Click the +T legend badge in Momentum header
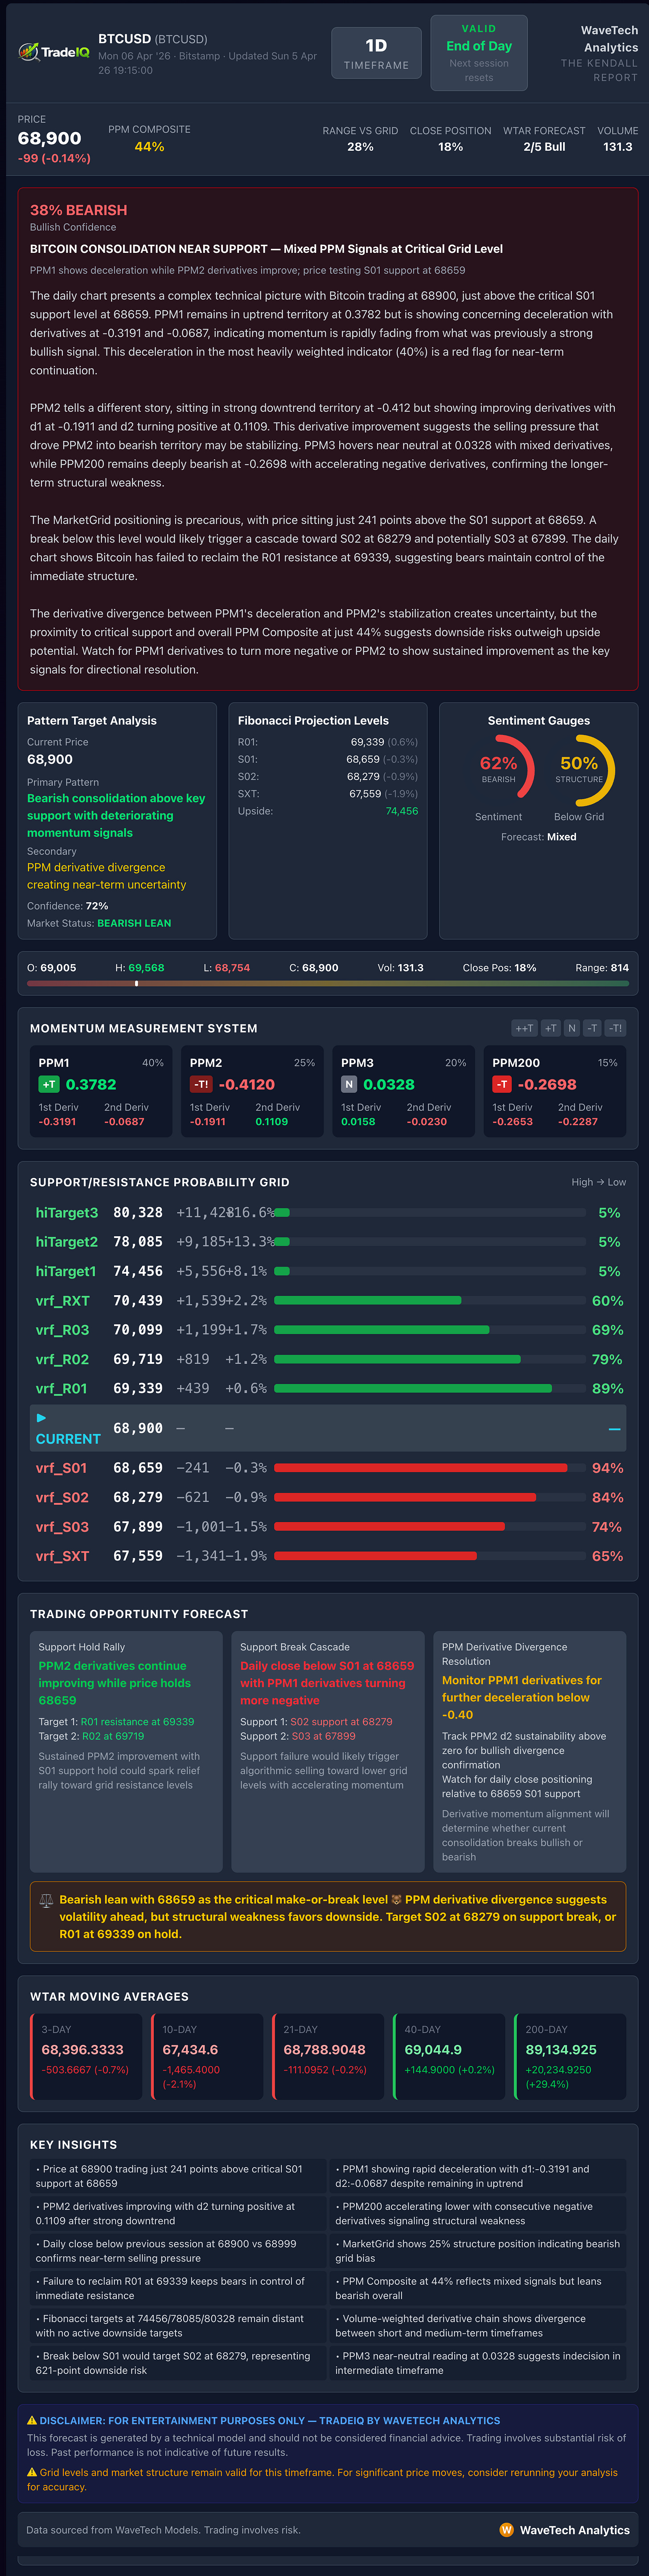 tap(550, 1028)
